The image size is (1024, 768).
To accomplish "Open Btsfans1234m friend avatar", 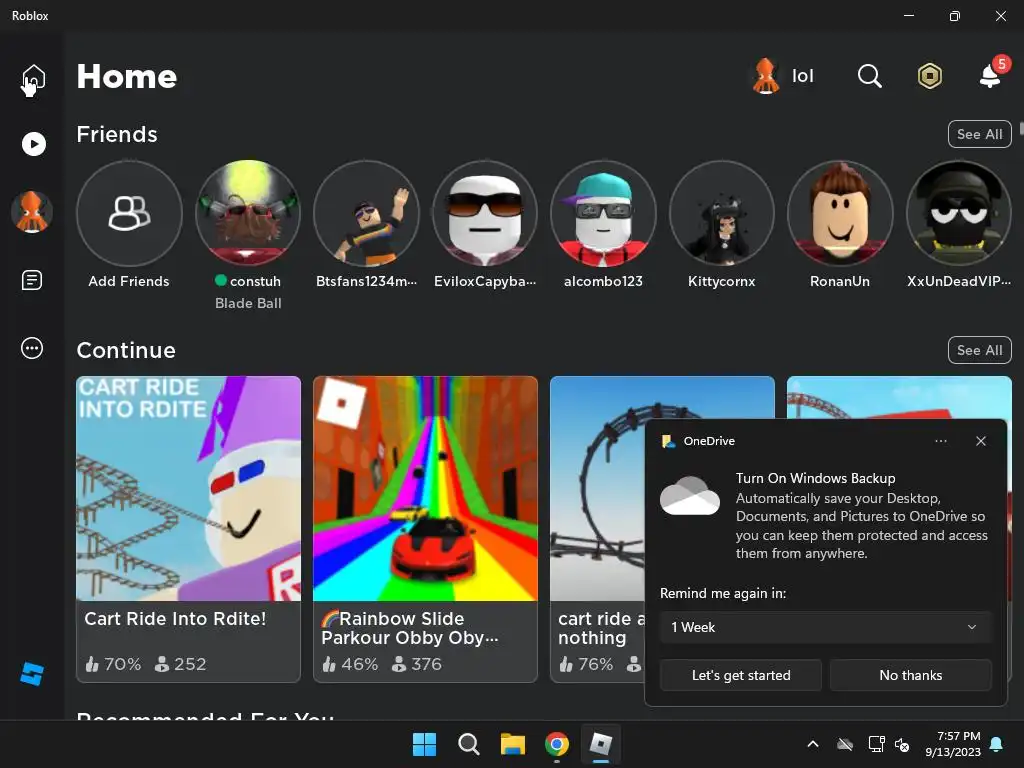I will pos(366,214).
